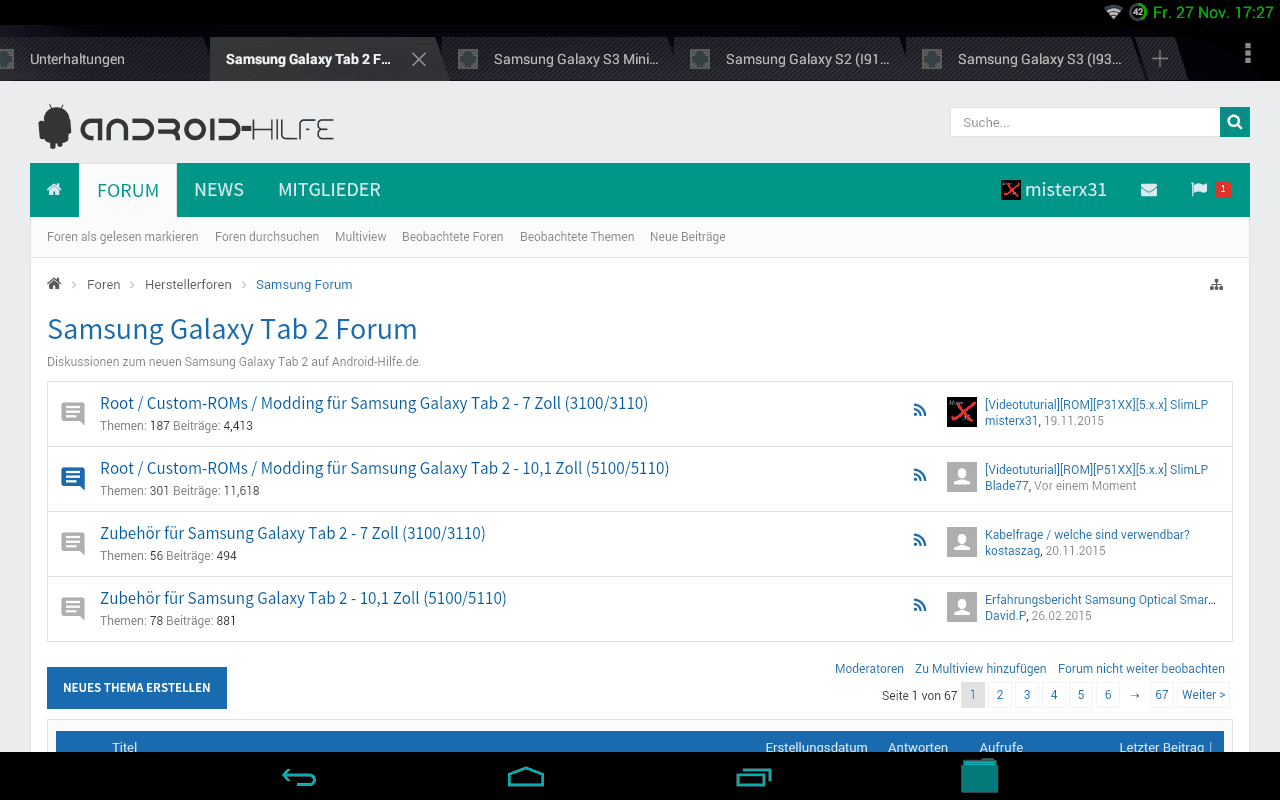This screenshot has height=800, width=1280.
Task: Click Foren durchsuchen link
Action: click(267, 237)
